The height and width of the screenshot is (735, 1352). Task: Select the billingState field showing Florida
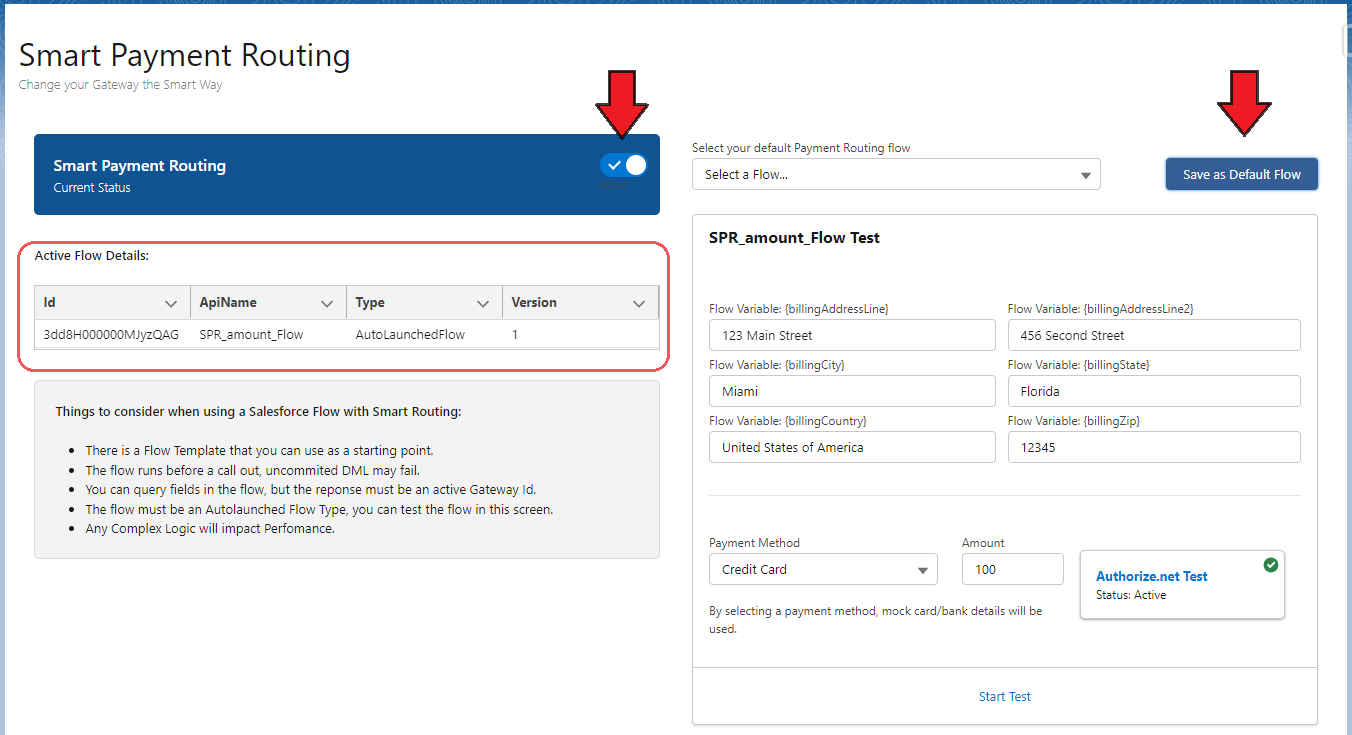[1153, 391]
